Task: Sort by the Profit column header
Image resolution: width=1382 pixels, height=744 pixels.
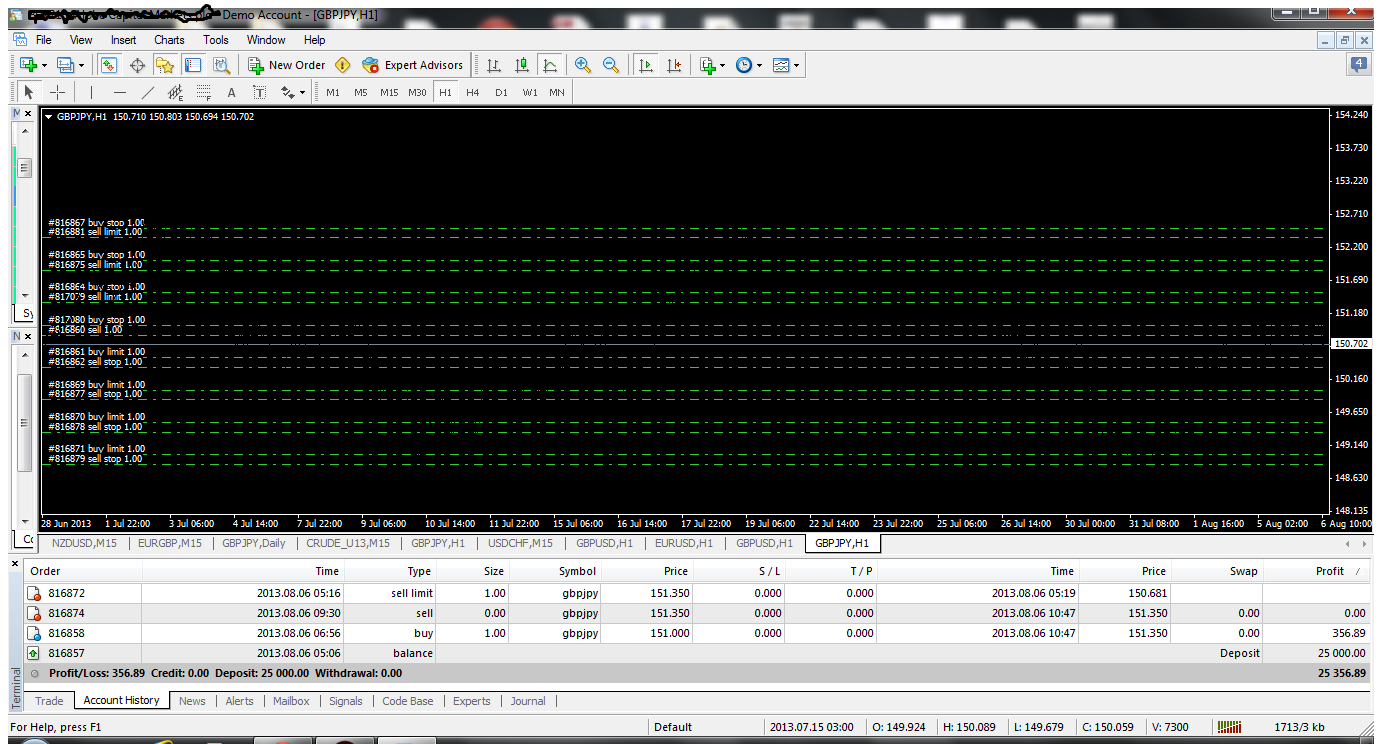Action: click(1316, 571)
